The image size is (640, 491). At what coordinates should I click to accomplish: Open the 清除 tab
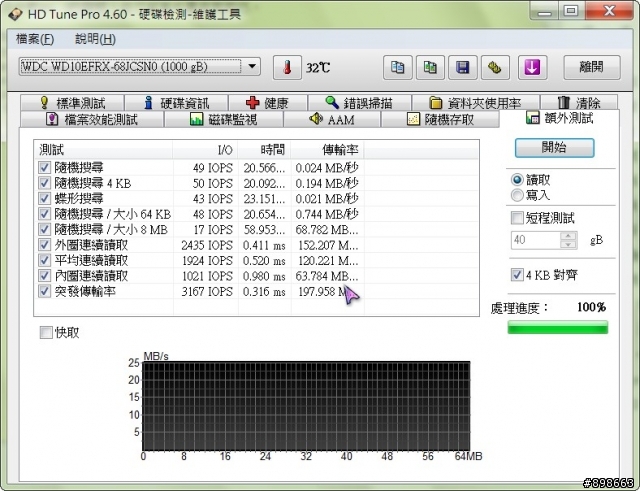[x=579, y=102]
